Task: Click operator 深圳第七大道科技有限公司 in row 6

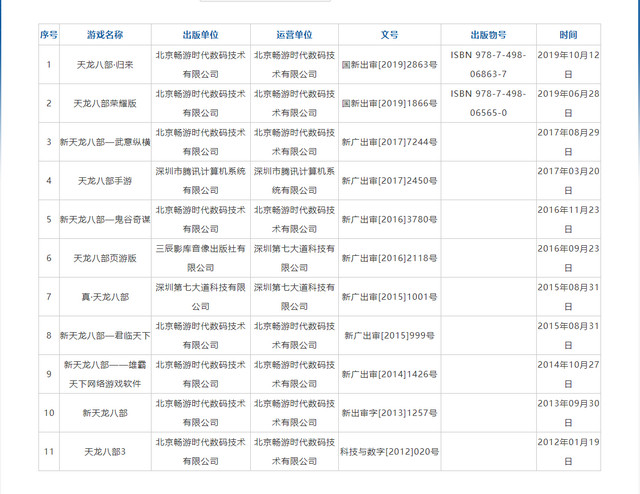Action: pos(294,258)
